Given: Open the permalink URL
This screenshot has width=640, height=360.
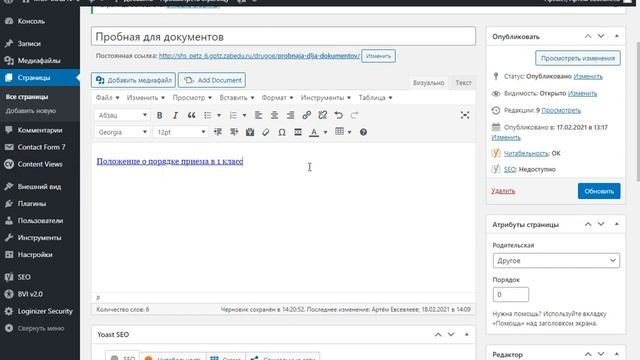Looking at the screenshot, I should click(x=259, y=56).
